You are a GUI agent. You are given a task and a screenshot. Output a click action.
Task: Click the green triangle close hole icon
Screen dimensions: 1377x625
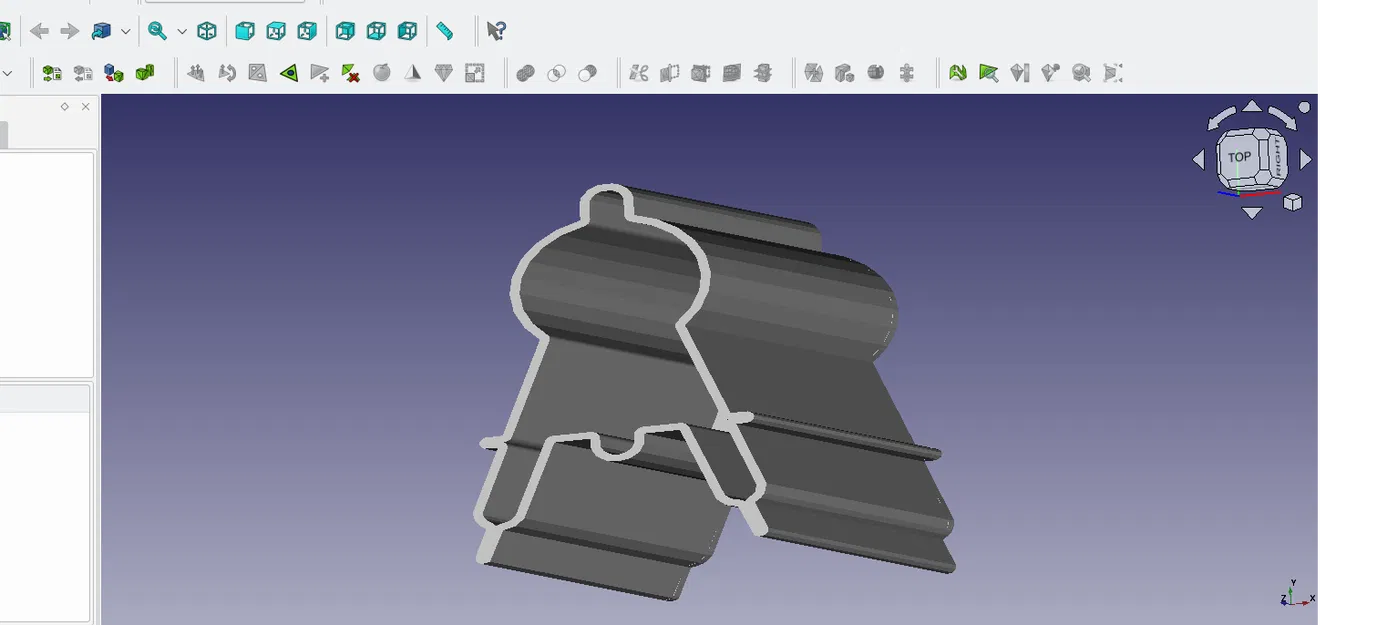tap(289, 73)
